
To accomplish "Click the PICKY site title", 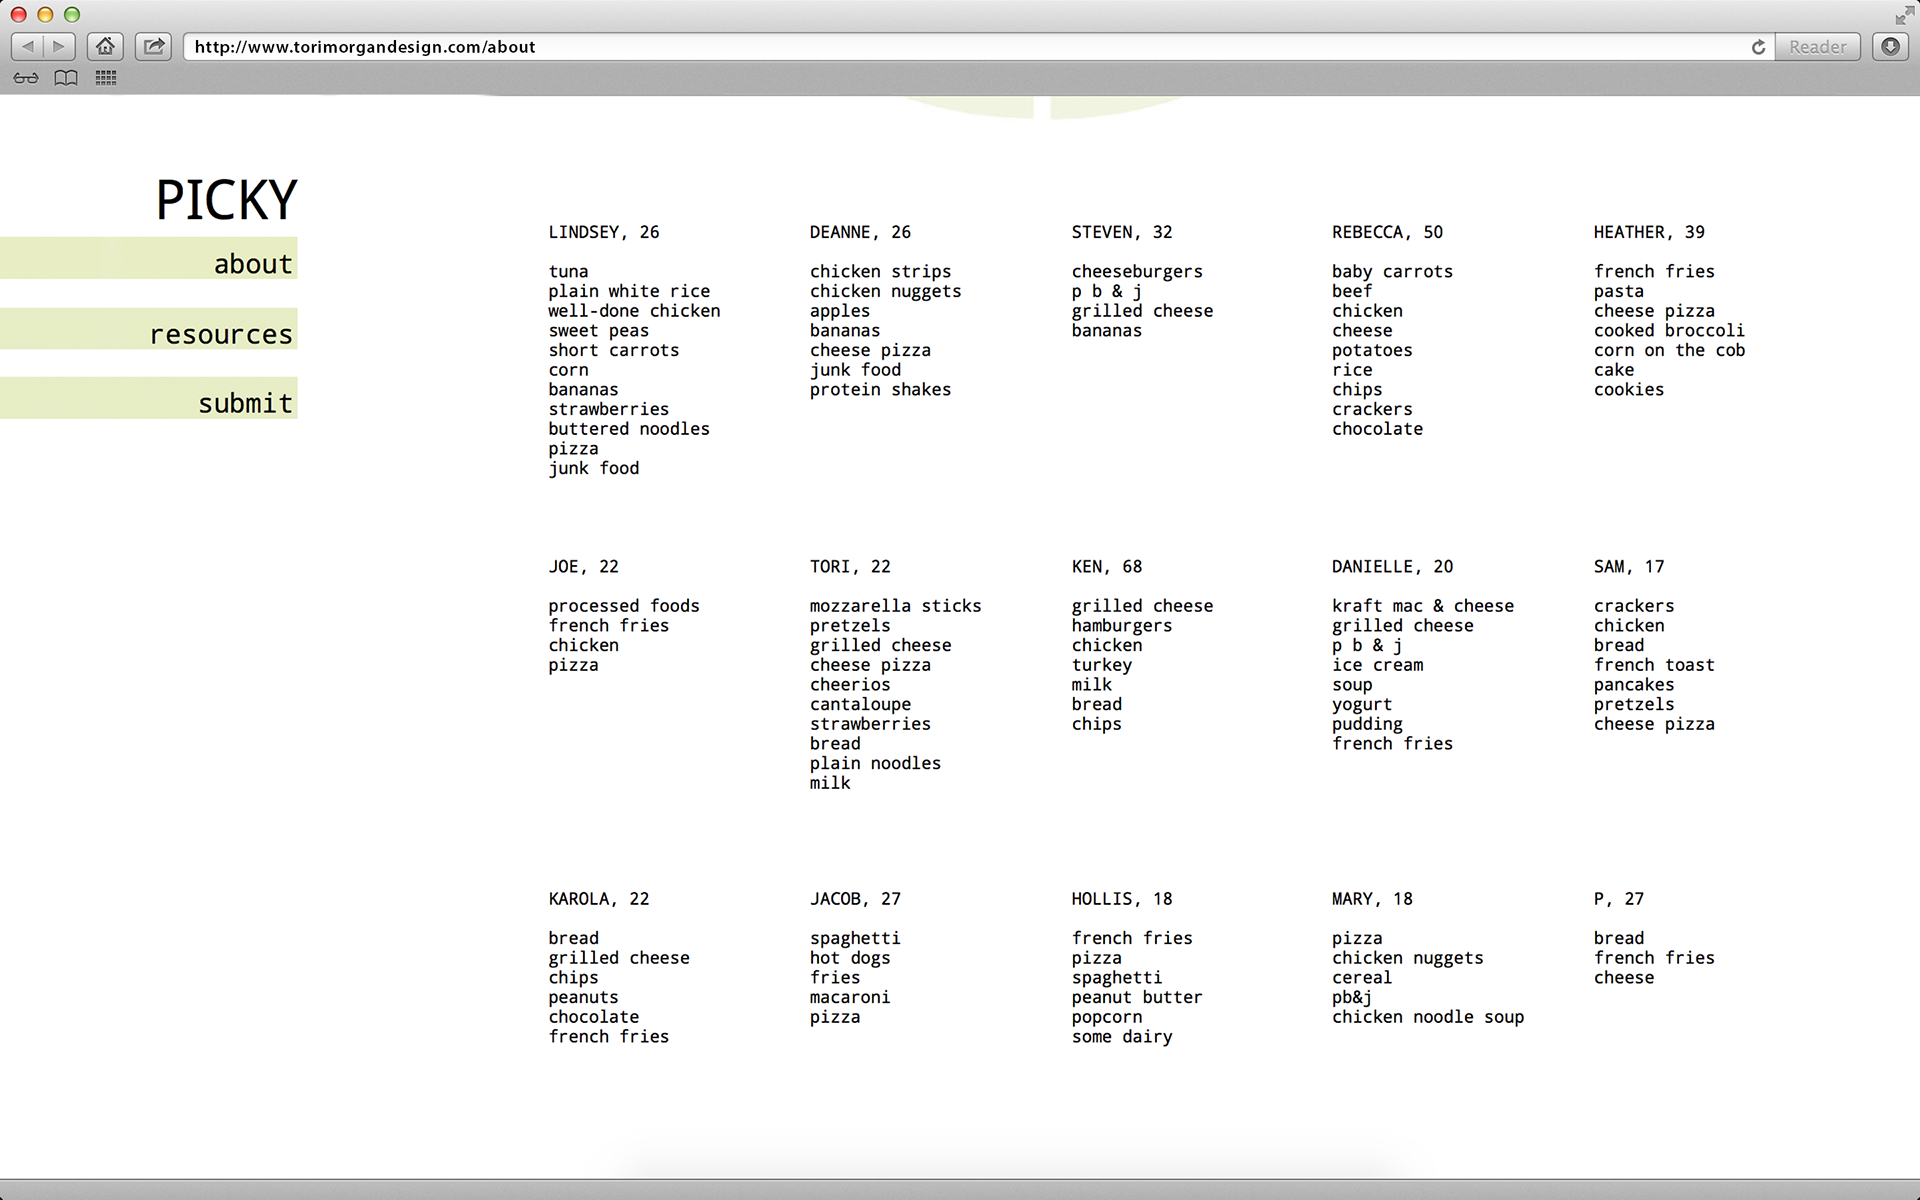I will (226, 200).
